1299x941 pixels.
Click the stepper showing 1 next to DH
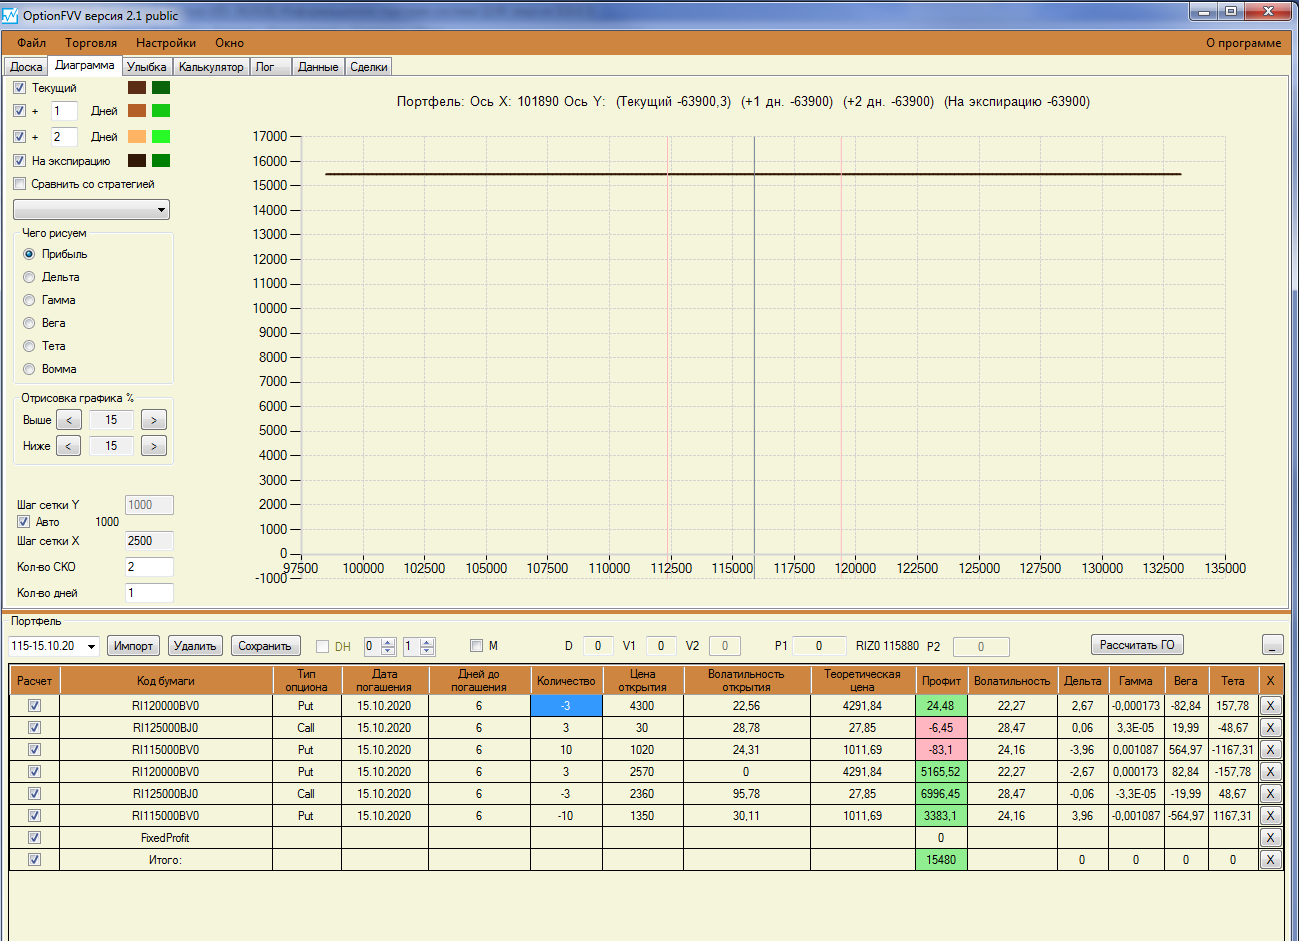tap(418, 646)
